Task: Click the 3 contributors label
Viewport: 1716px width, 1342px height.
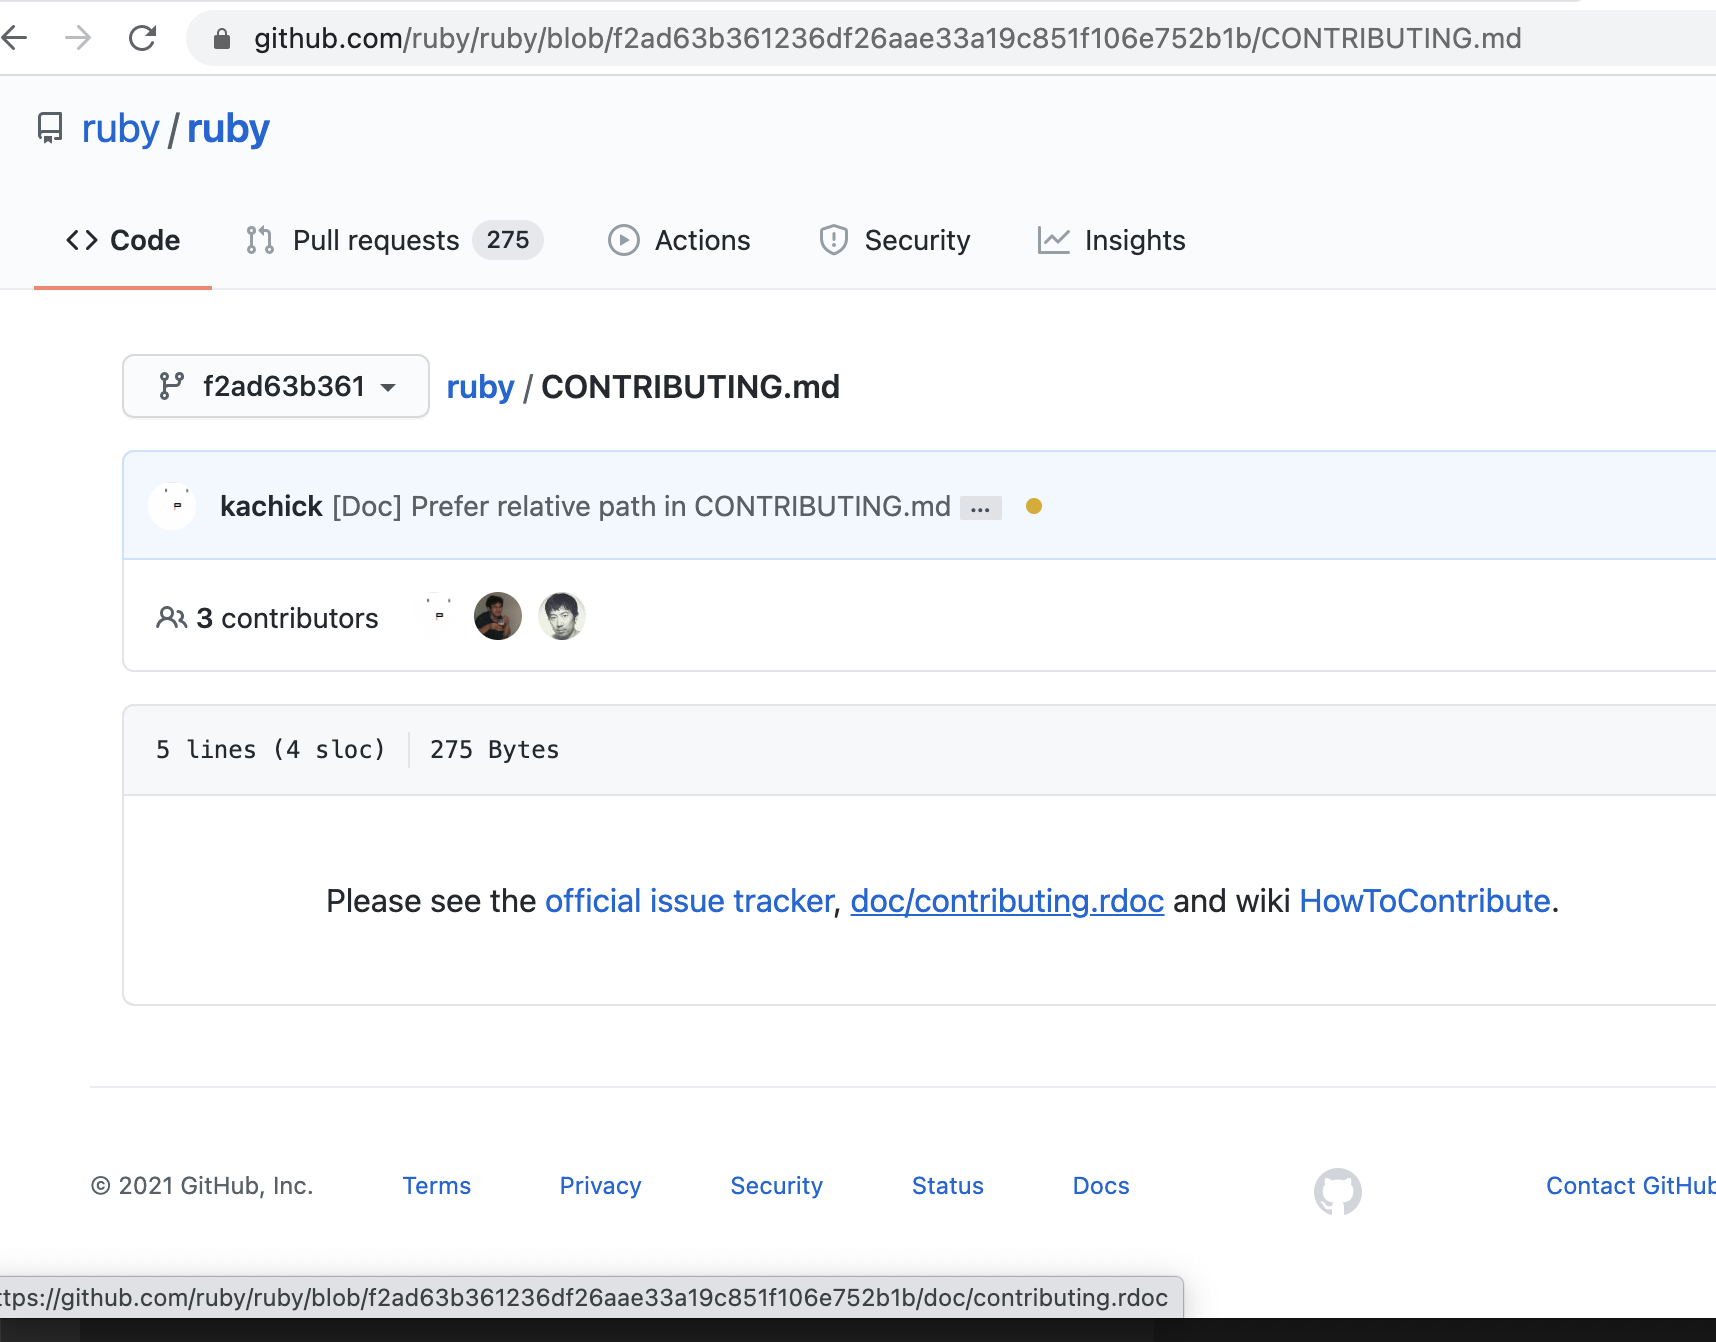Action: coord(268,618)
